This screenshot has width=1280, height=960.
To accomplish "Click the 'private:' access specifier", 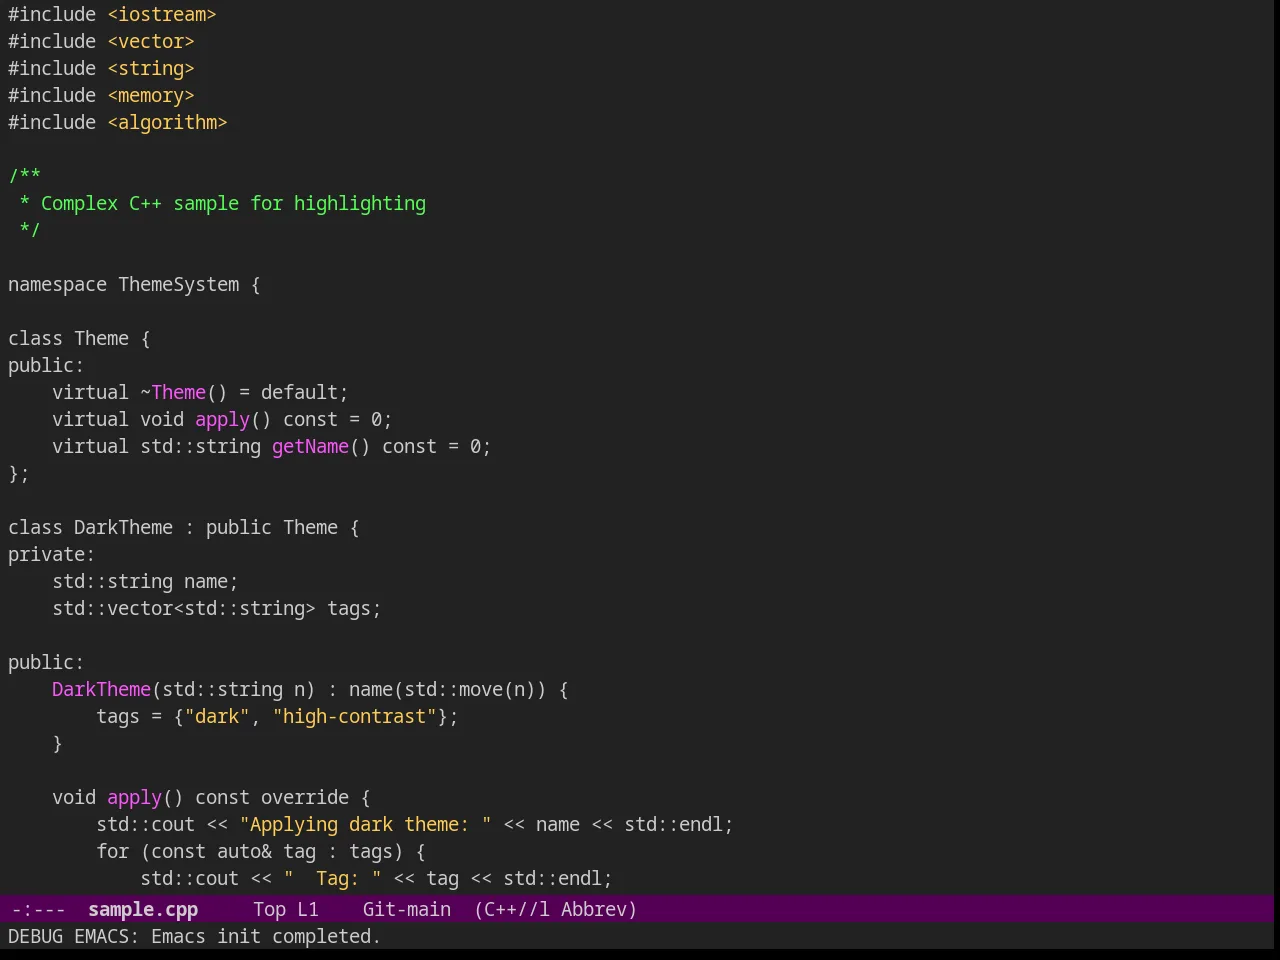I will tap(51, 554).
